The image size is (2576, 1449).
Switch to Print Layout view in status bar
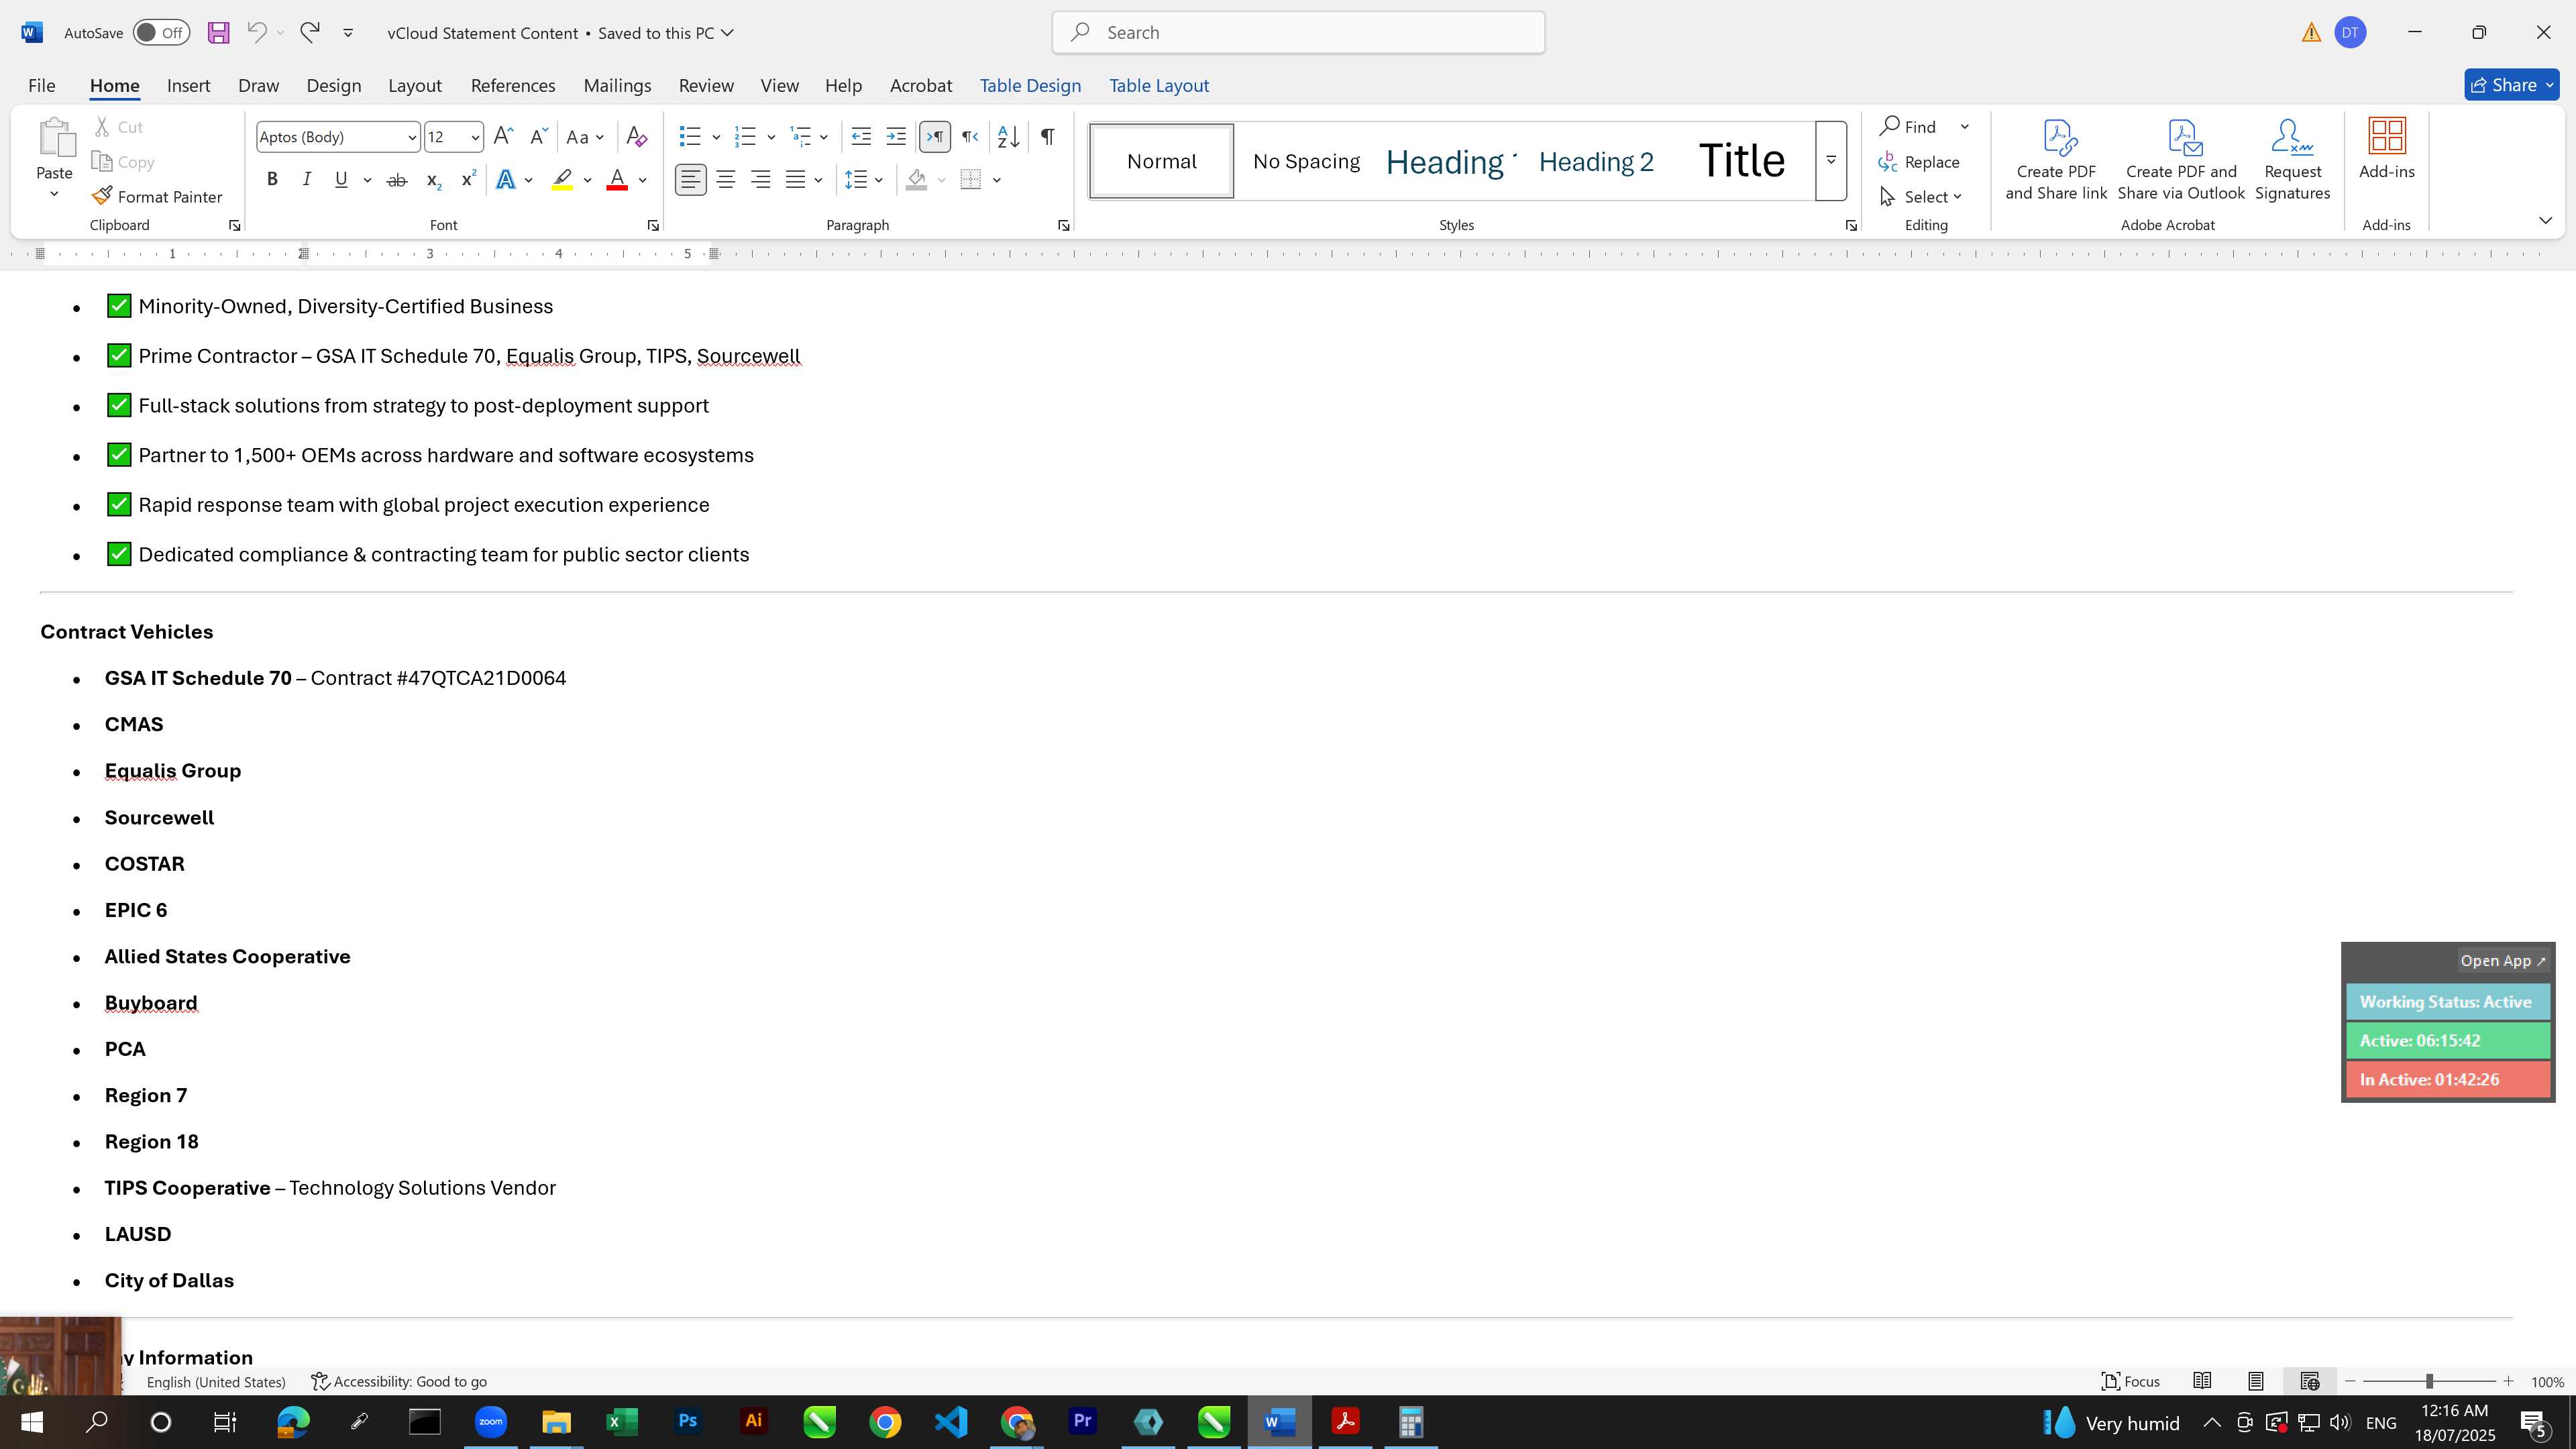[x=2256, y=1381]
